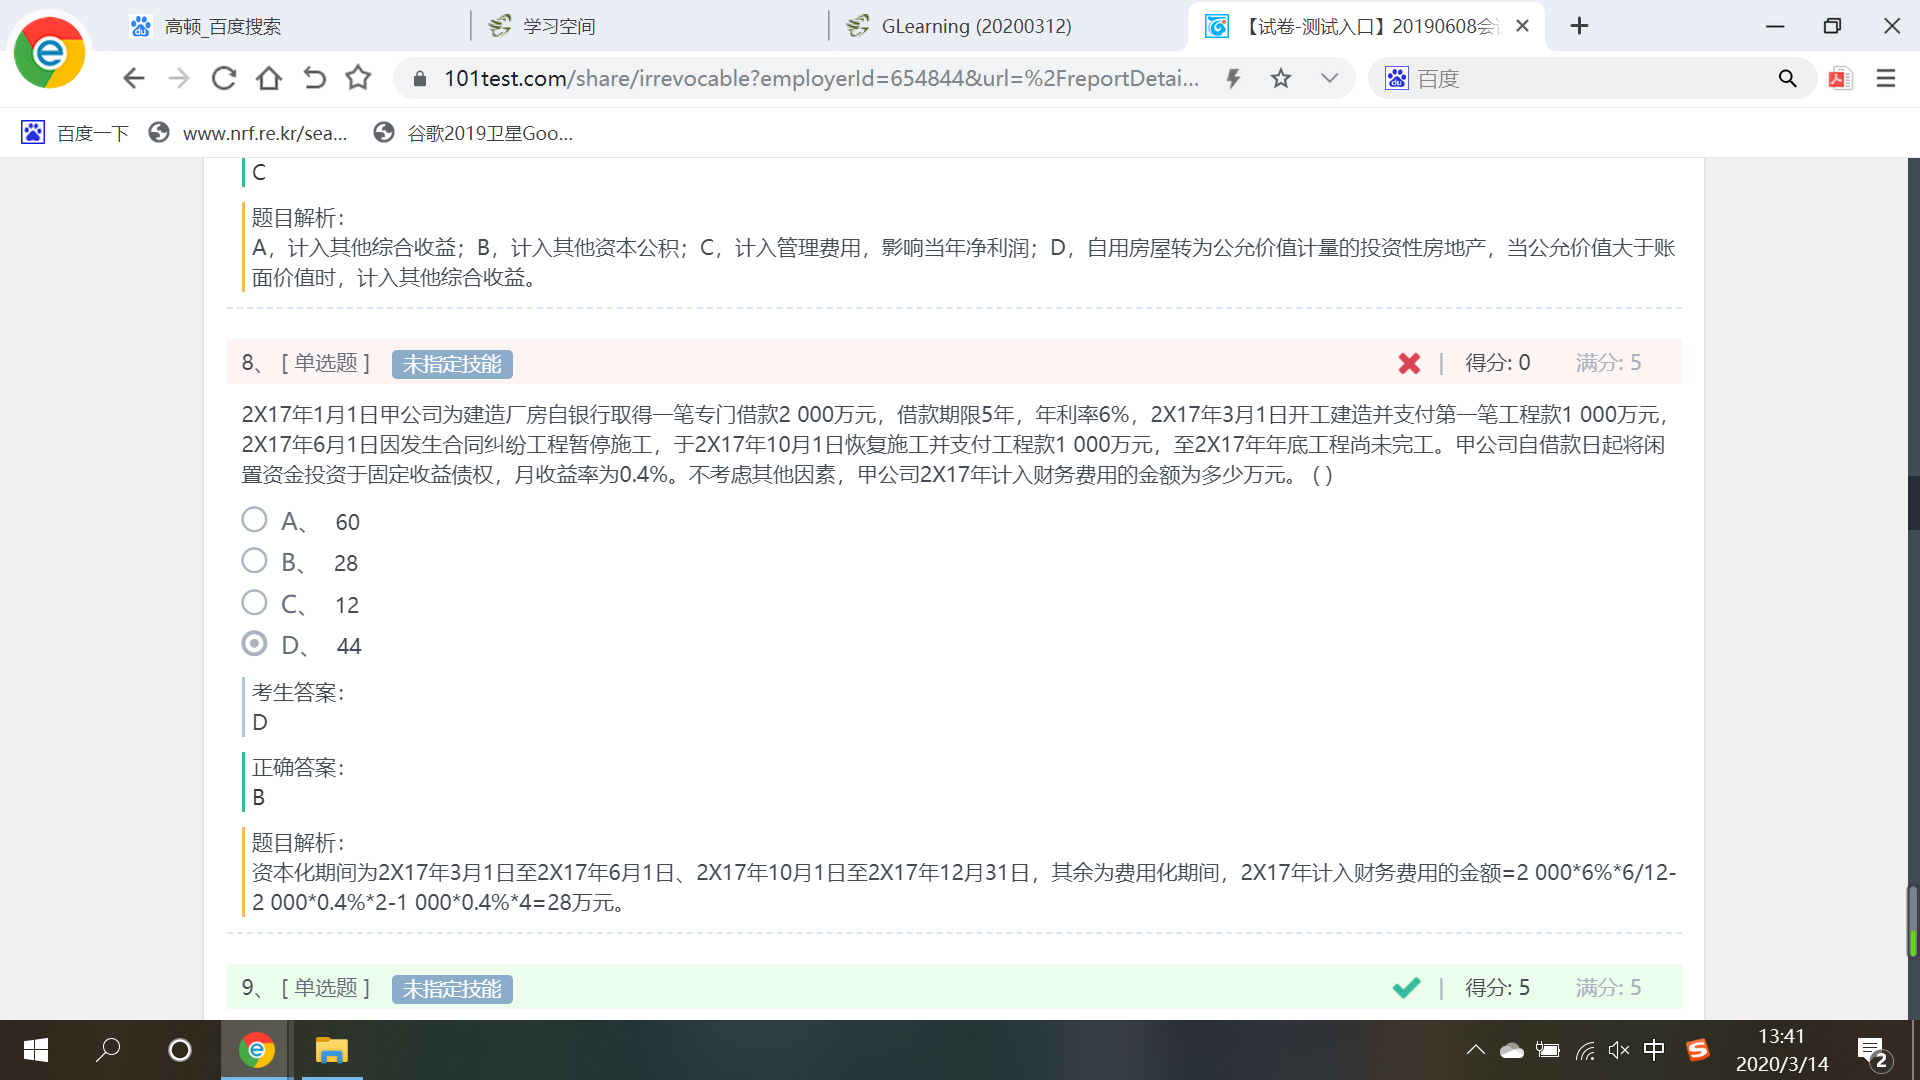Open the PDF extension icon
Image resolution: width=1920 pixels, height=1080 pixels.
click(x=1840, y=78)
